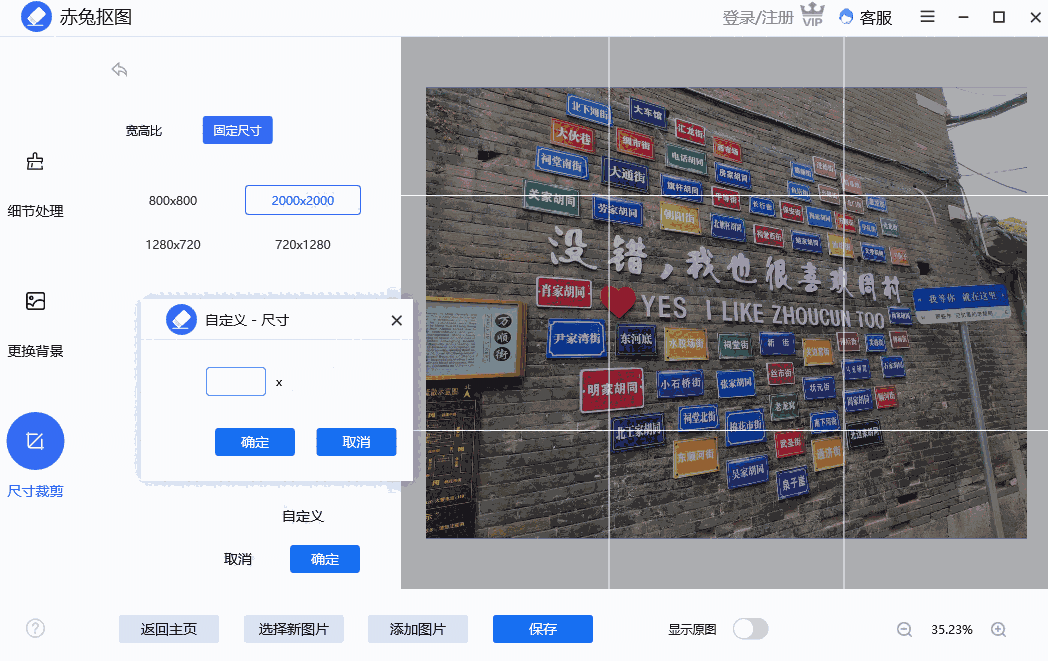Toggle the 显示原图 switch
Viewport: 1048px width, 661px height.
[750, 629]
